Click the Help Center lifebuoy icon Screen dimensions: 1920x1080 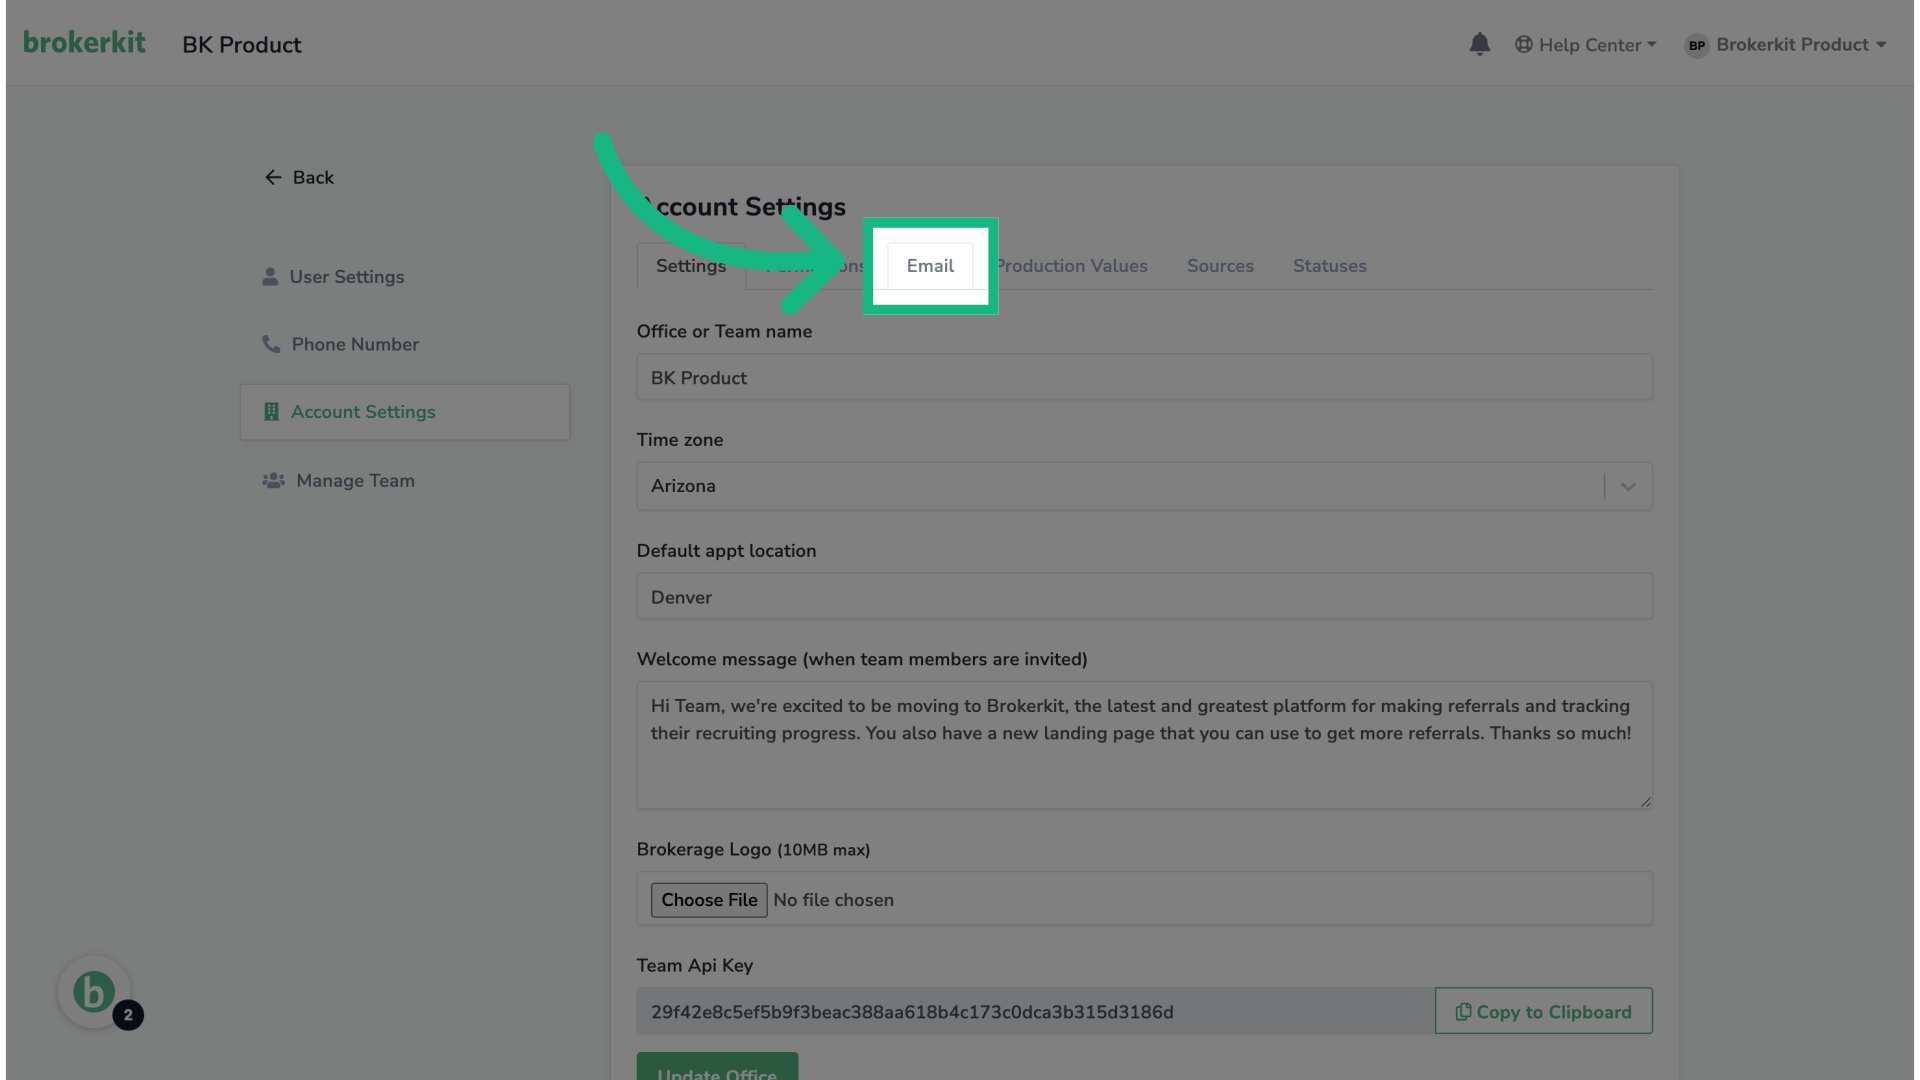coord(1523,45)
